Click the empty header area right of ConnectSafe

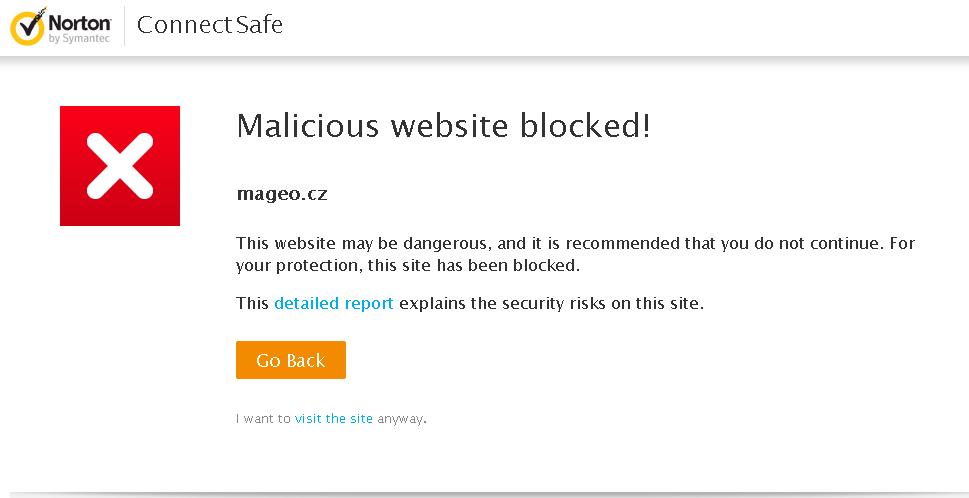pyautogui.click(x=624, y=27)
